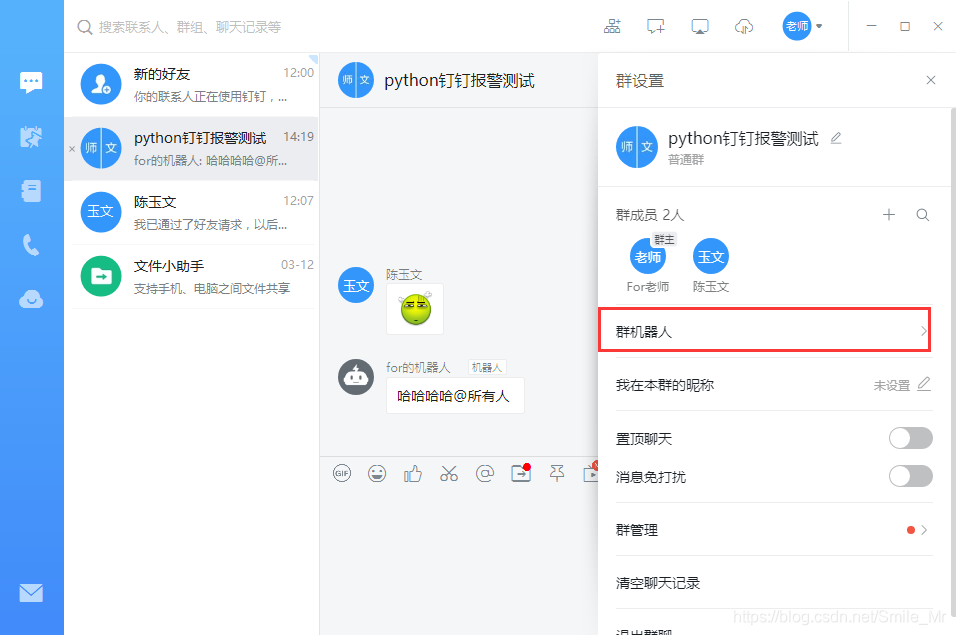Screen dimensions: 956x635
Task: Search group members with the magnifier icon
Action: [x=922, y=214]
